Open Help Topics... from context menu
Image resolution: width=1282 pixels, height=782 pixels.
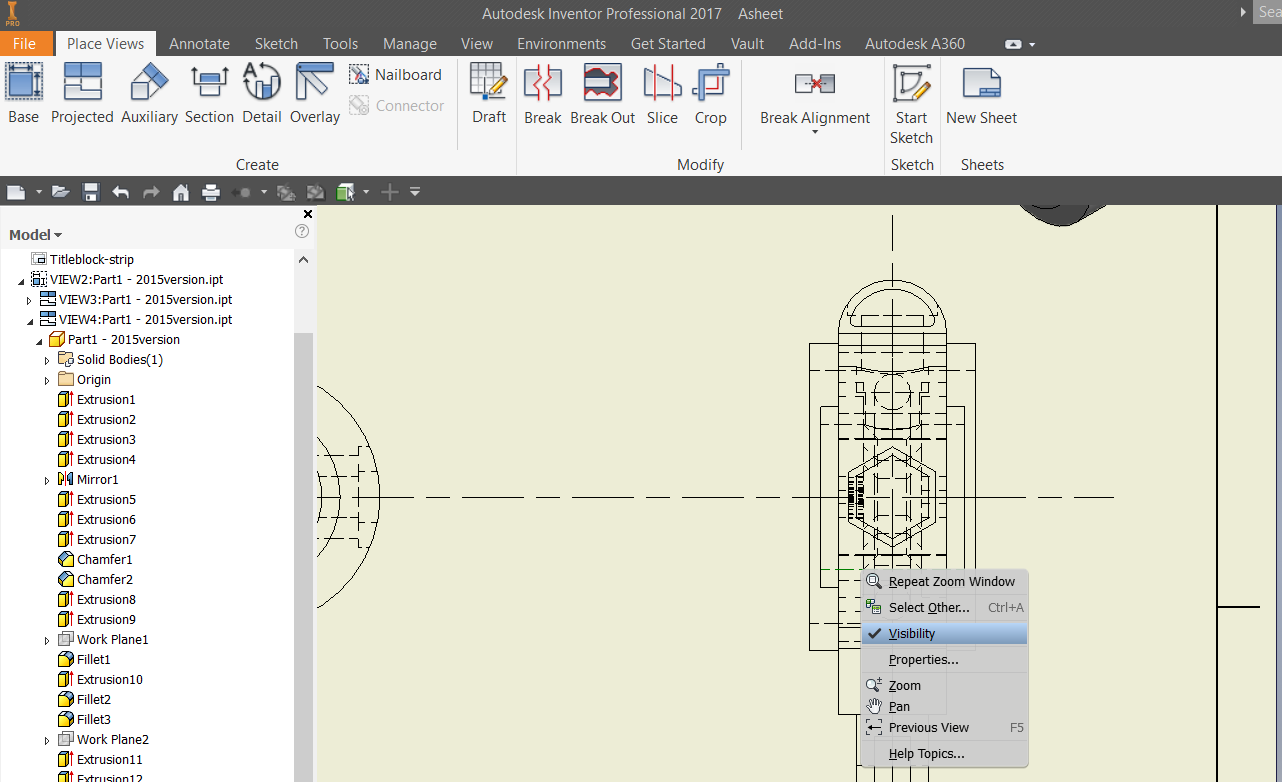(x=943, y=753)
